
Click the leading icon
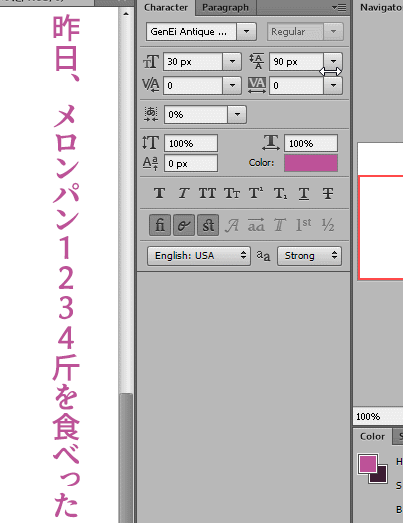tap(257, 61)
